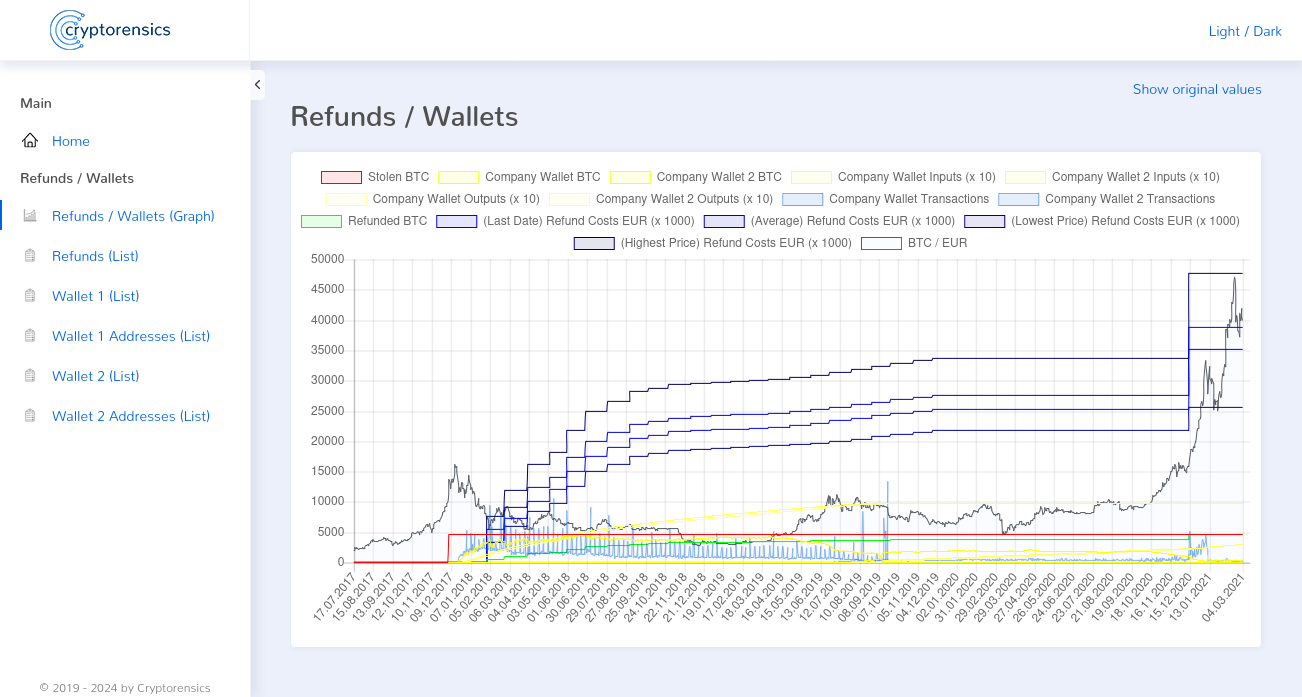Collapse the sidebar with the chevron button
1302x697 pixels.
click(x=258, y=85)
